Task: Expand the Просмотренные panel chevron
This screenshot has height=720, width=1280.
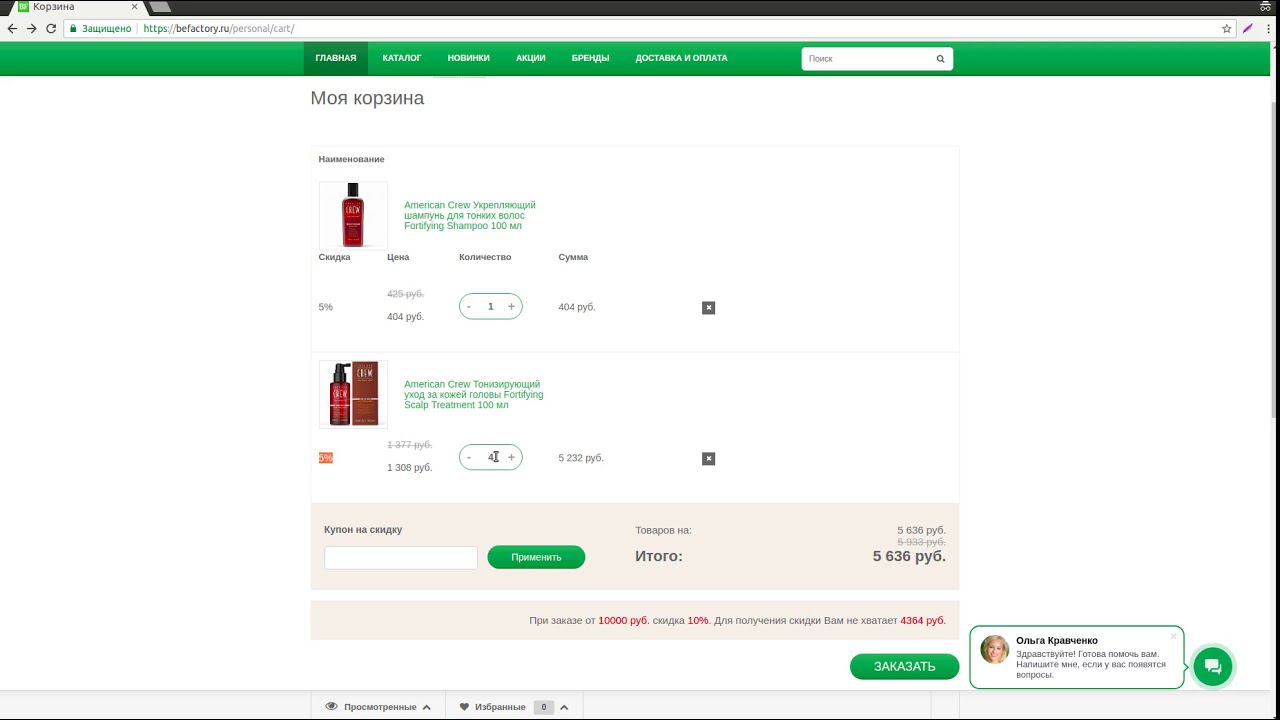Action: coord(426,707)
